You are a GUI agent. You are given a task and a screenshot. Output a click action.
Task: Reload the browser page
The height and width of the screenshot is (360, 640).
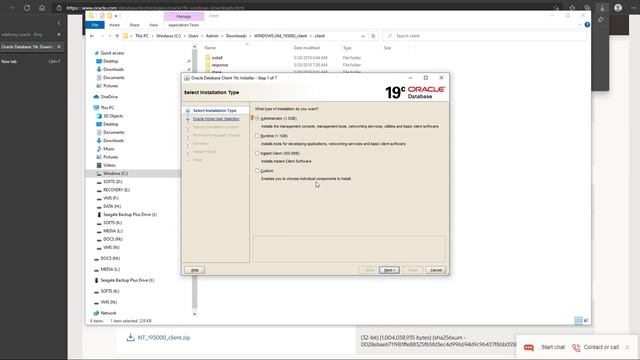[27, 8]
